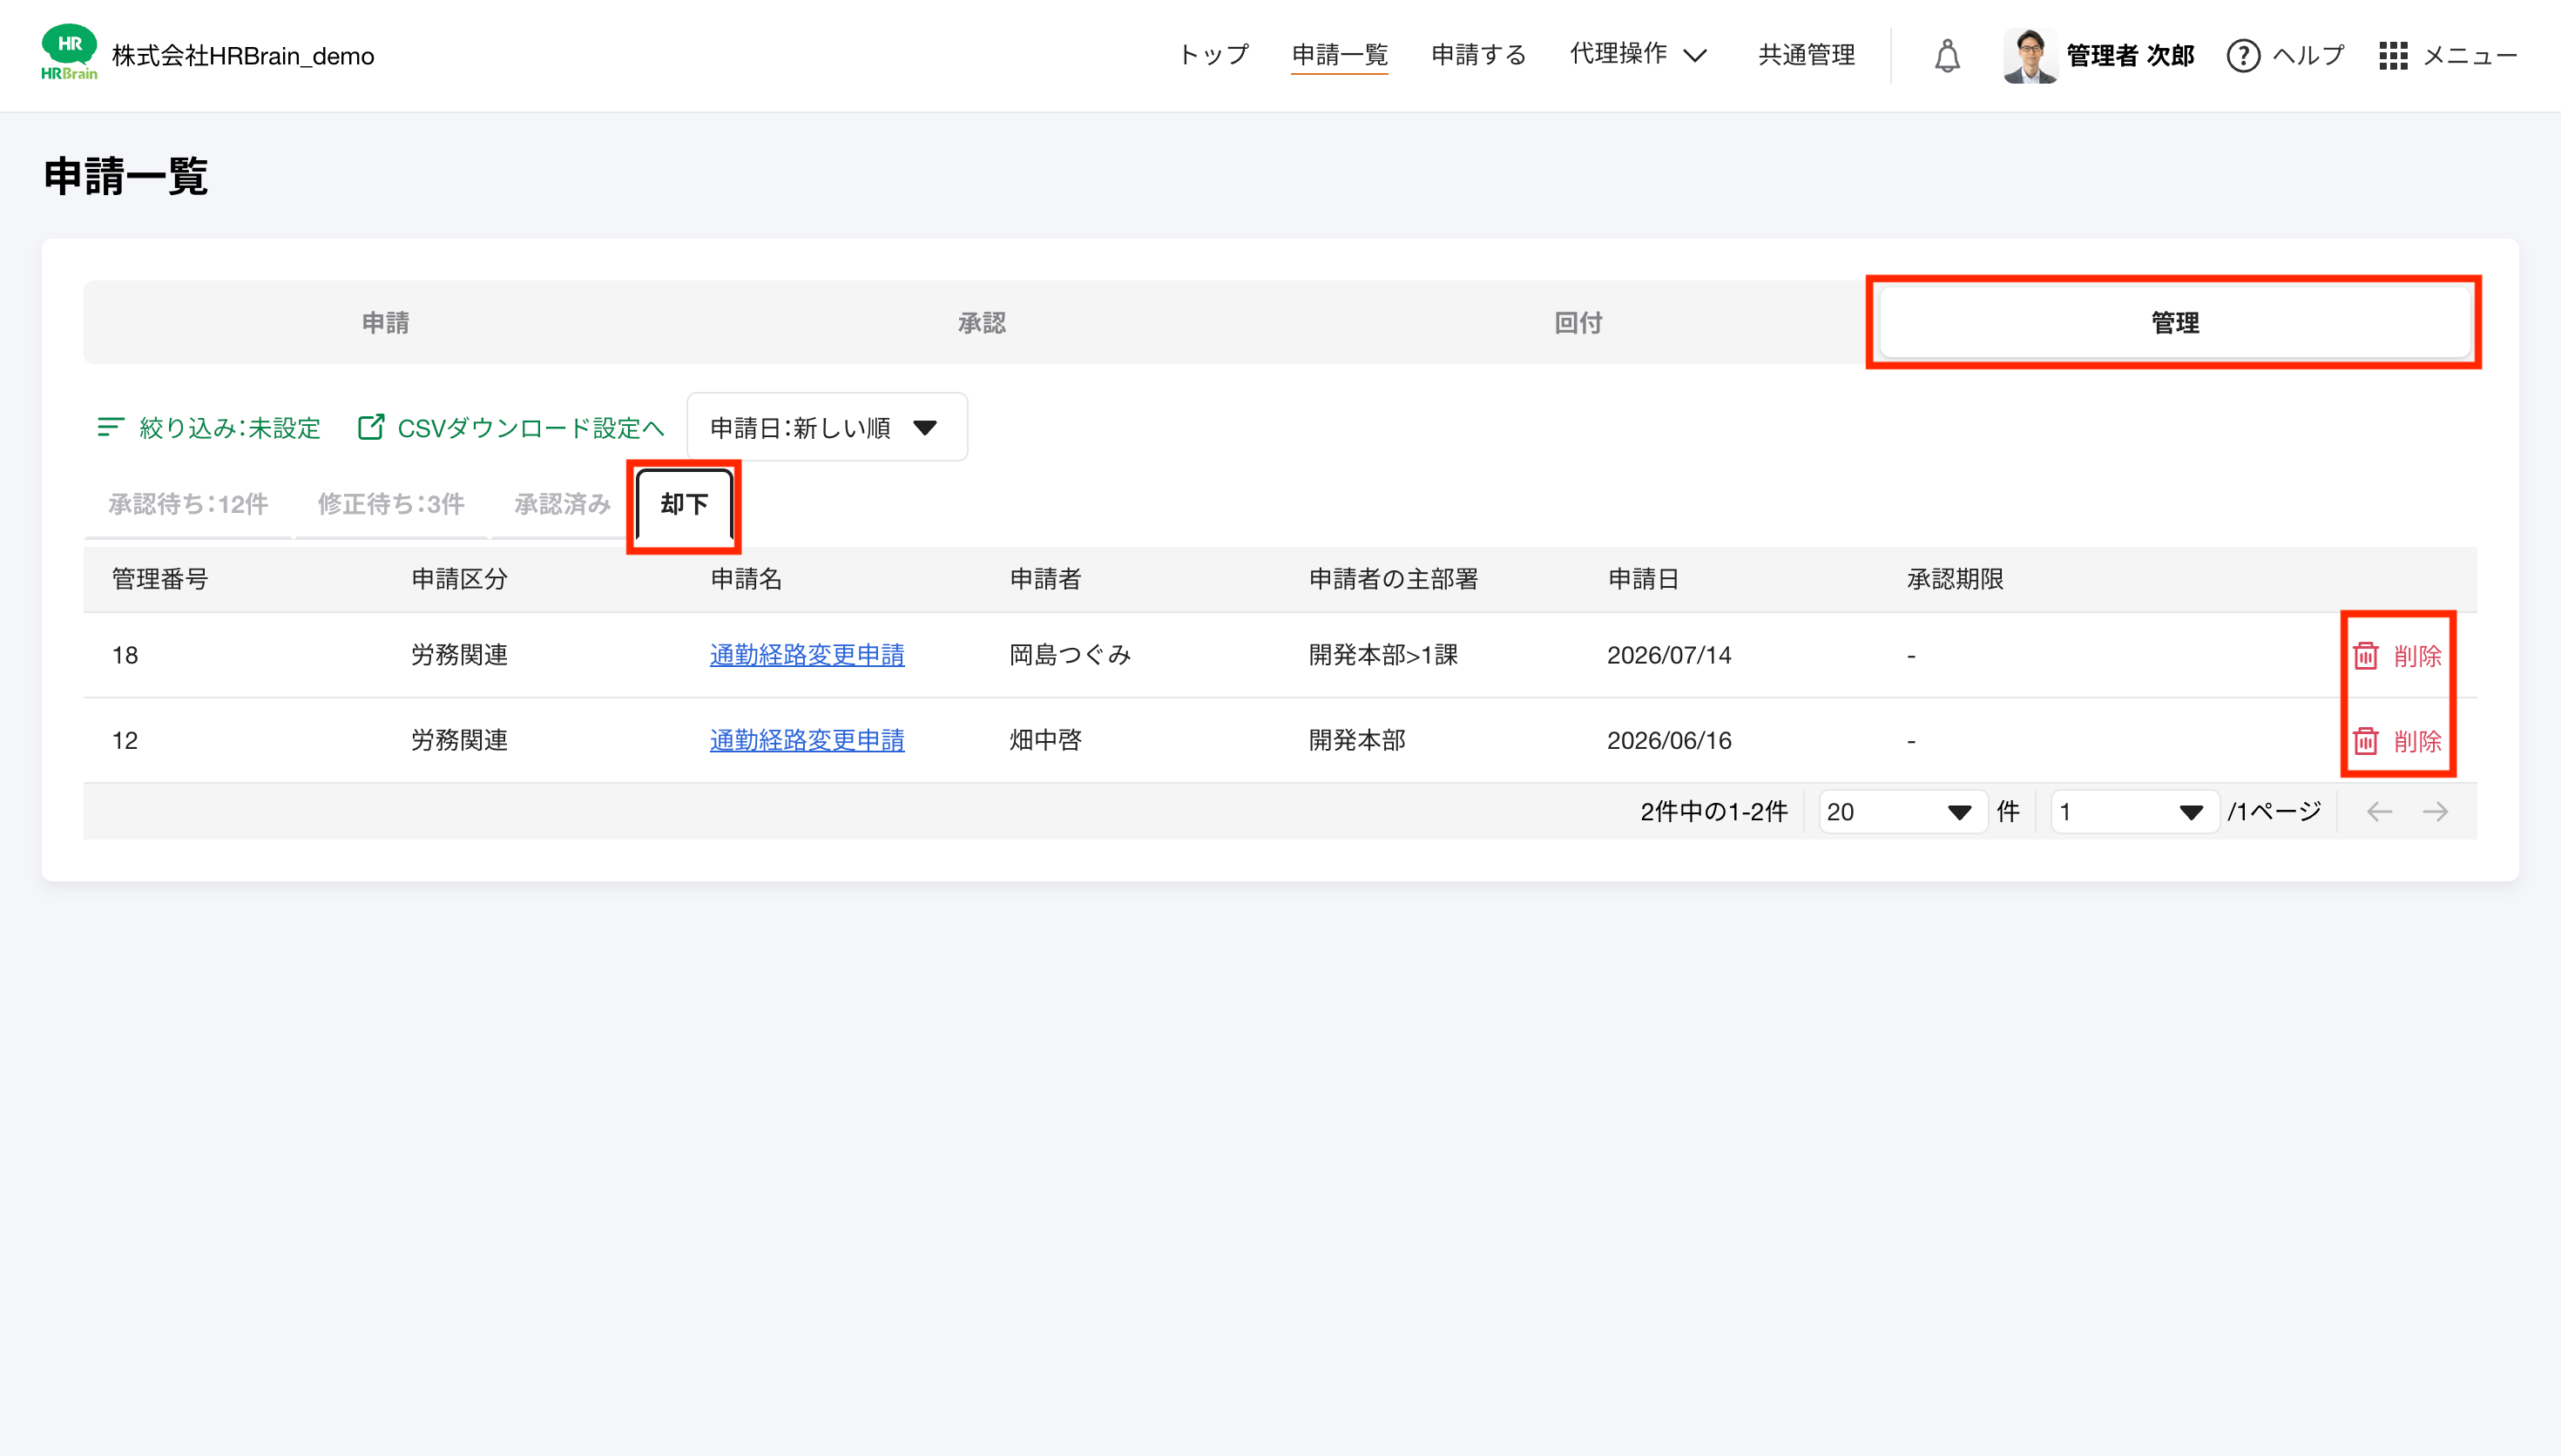Open the ヘルプ question mark icon

2242,56
